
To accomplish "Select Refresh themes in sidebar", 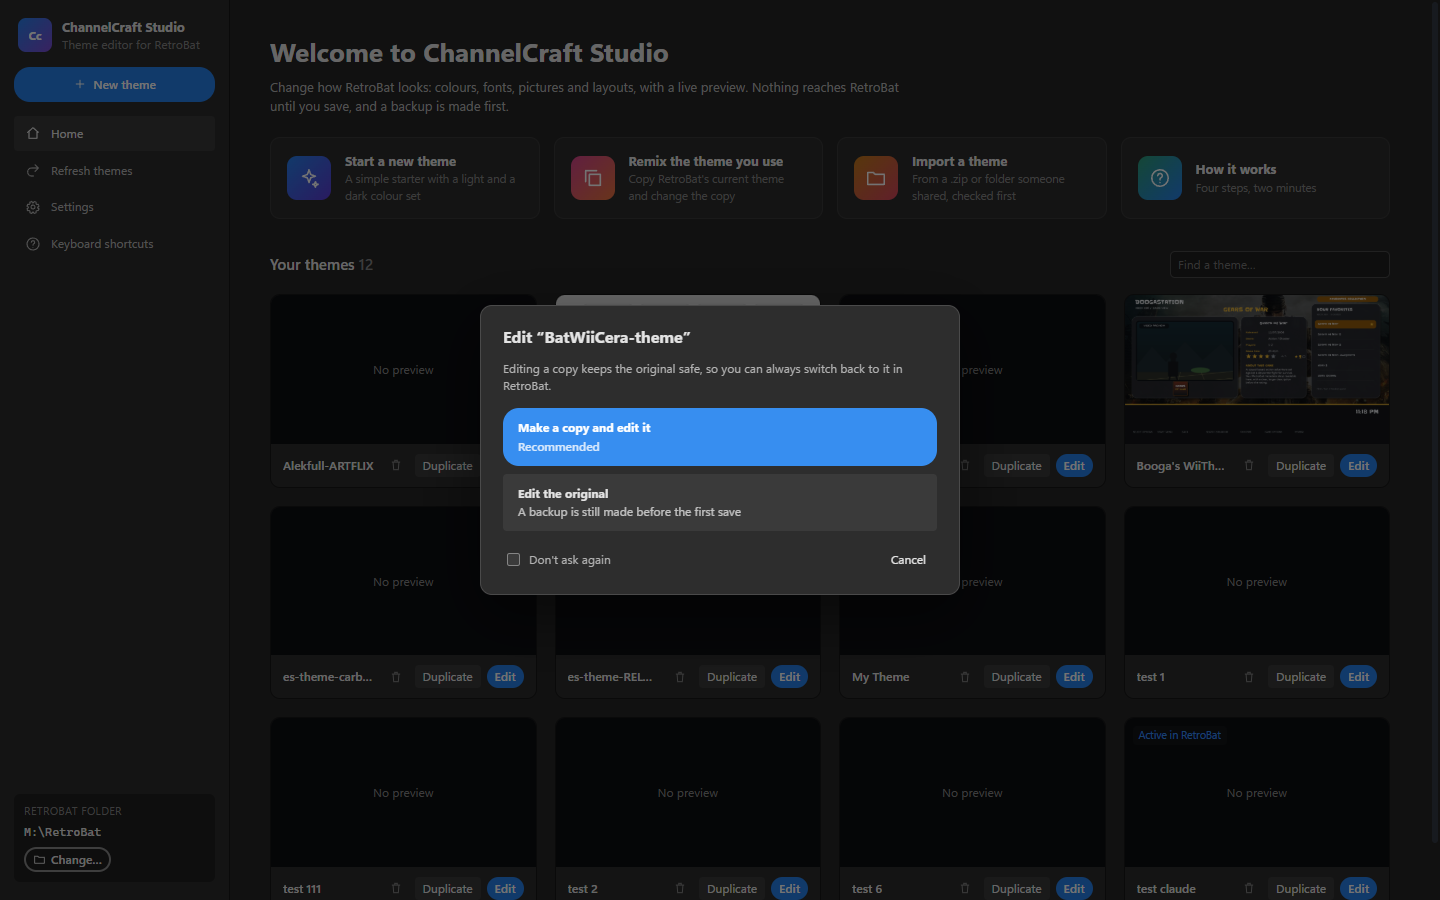I will tap(115, 171).
